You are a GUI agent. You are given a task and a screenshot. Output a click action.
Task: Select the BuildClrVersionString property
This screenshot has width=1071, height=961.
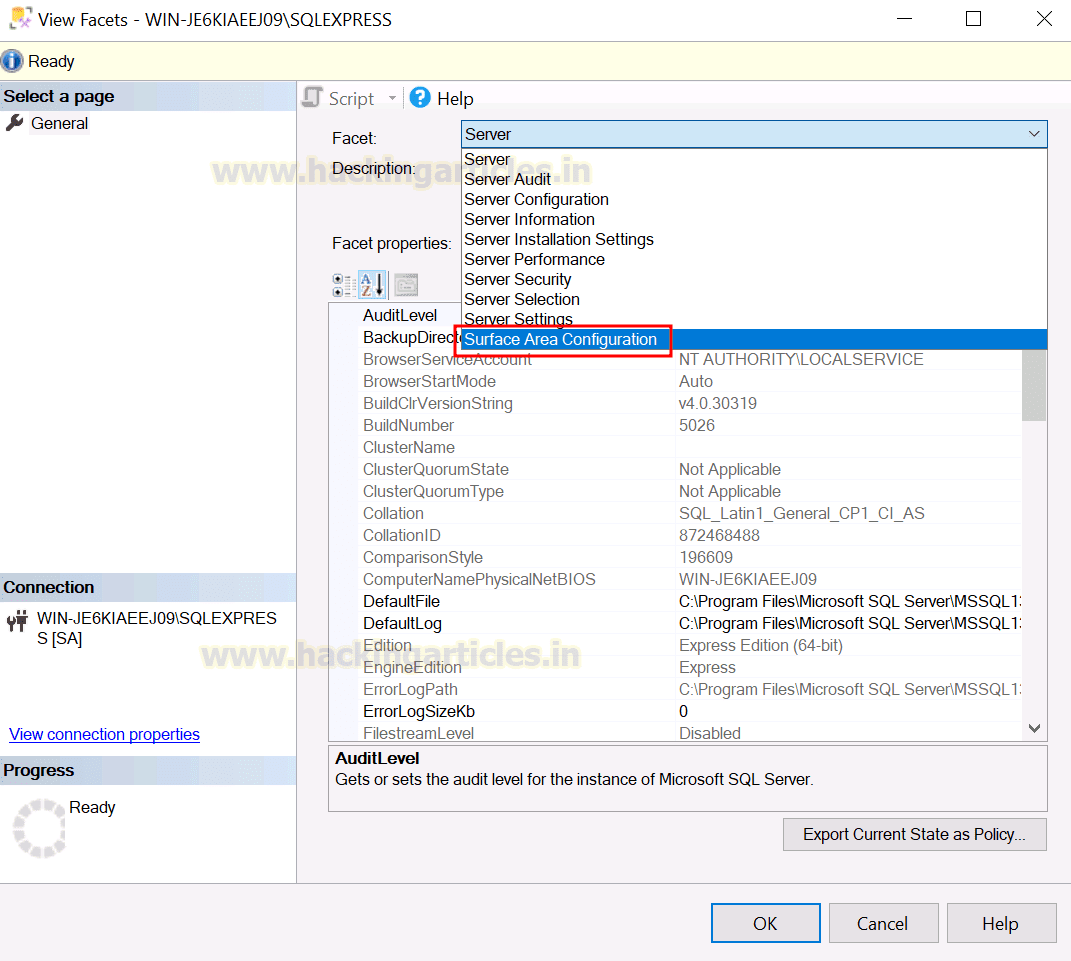[438, 404]
